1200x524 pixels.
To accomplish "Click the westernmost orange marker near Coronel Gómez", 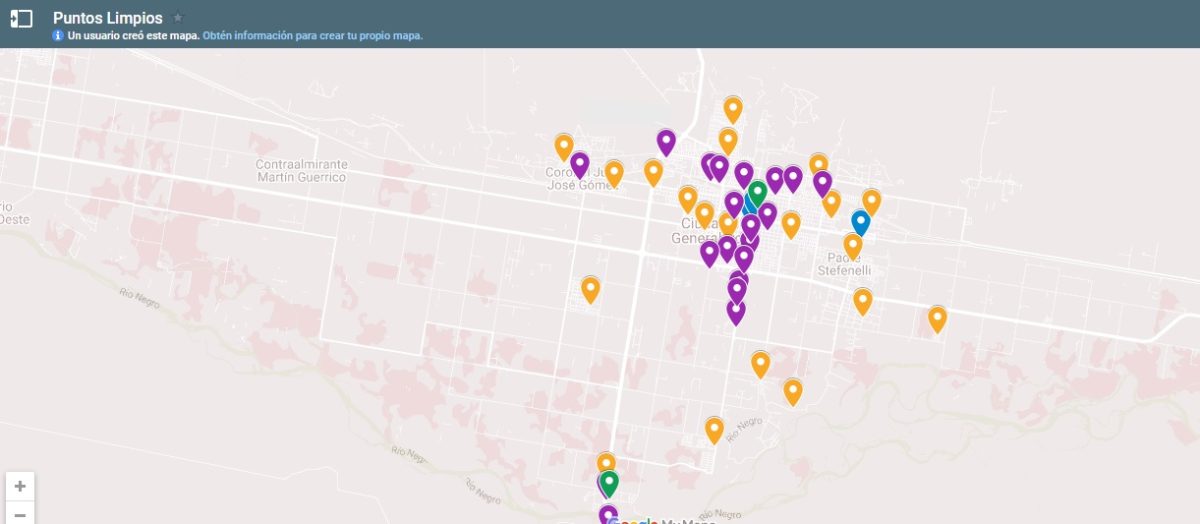I will coord(564,146).
